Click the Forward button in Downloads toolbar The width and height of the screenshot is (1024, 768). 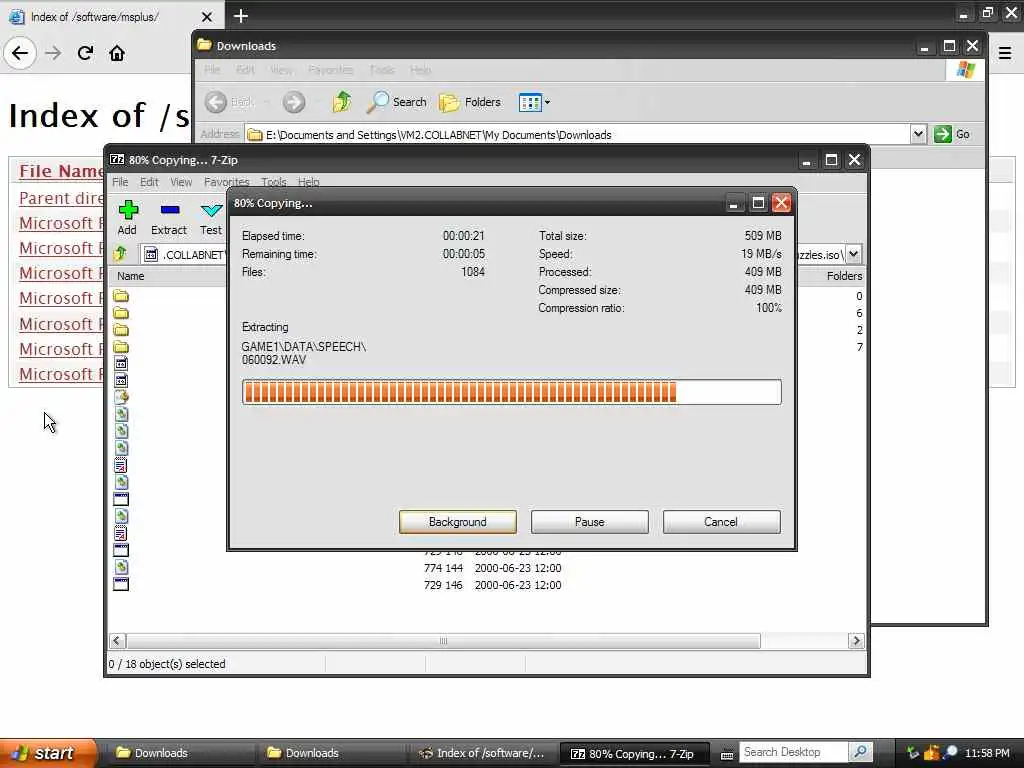coord(294,102)
